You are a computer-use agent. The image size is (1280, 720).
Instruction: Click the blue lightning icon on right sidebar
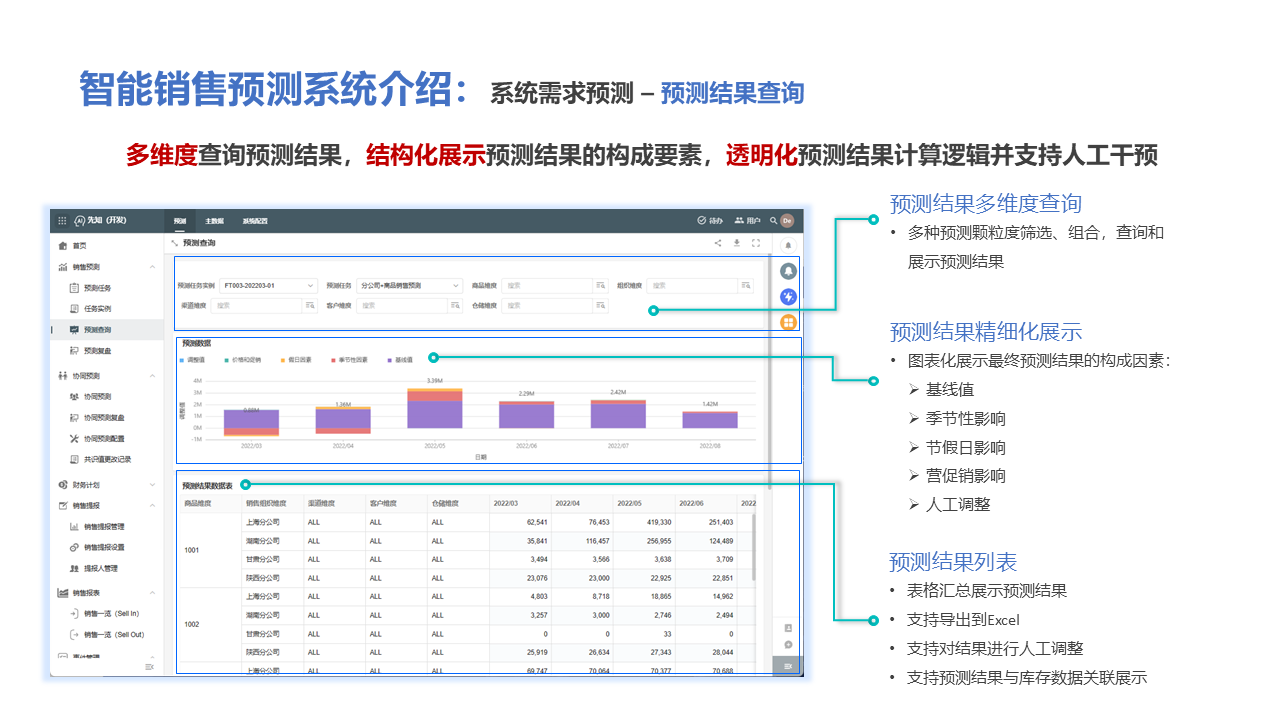coord(788,296)
